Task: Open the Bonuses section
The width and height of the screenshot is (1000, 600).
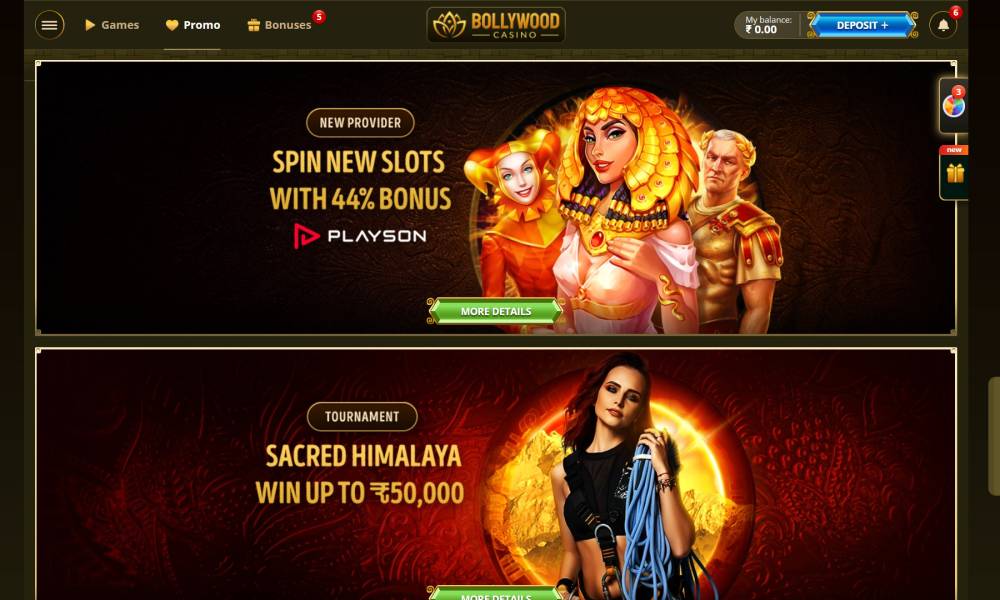Action: [x=279, y=25]
